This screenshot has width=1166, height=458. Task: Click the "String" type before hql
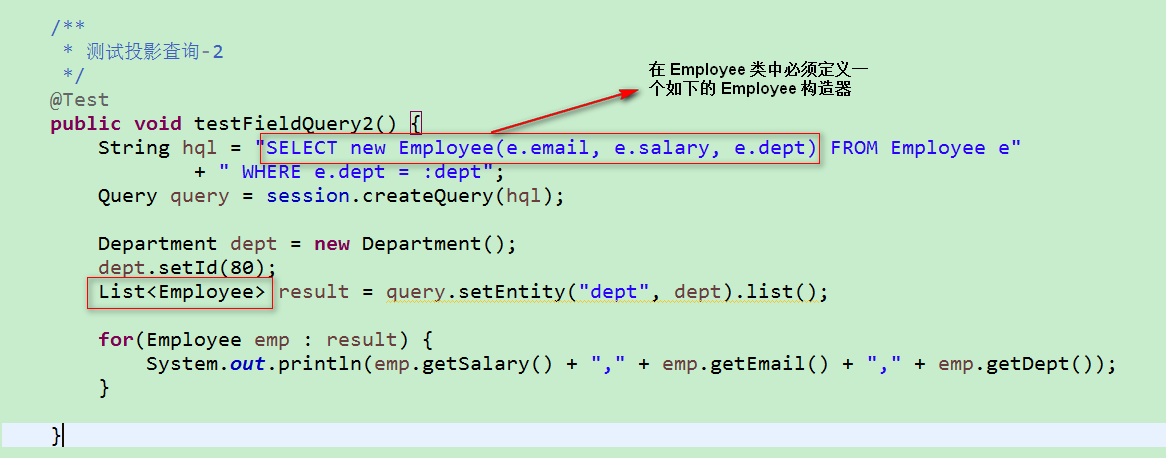pos(134,148)
